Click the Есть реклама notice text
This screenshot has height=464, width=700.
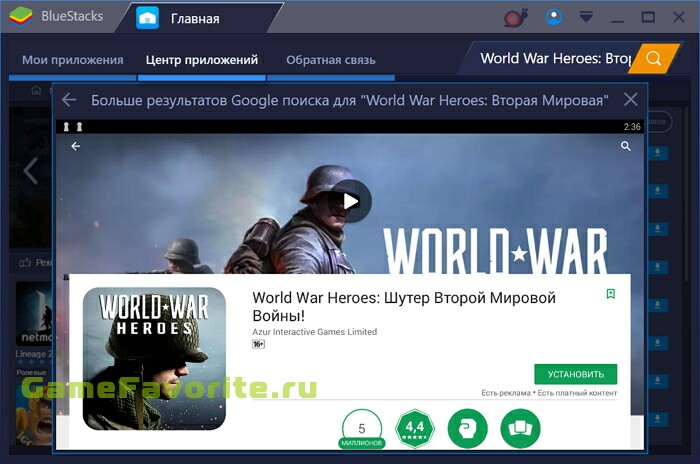point(506,393)
